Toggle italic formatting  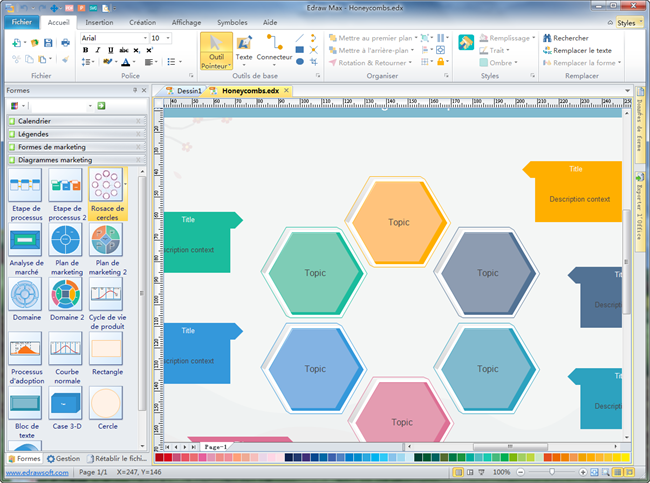pos(98,50)
